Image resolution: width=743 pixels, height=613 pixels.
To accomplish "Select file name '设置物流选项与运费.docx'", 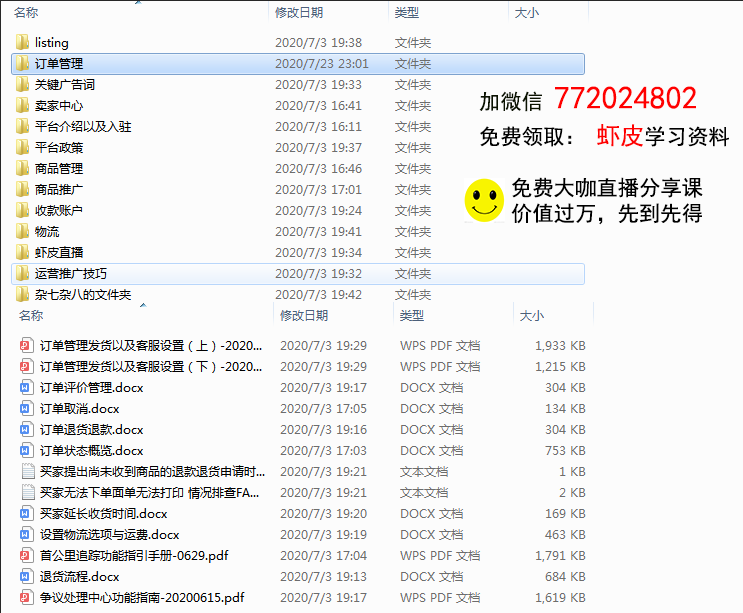I will [x=109, y=534].
